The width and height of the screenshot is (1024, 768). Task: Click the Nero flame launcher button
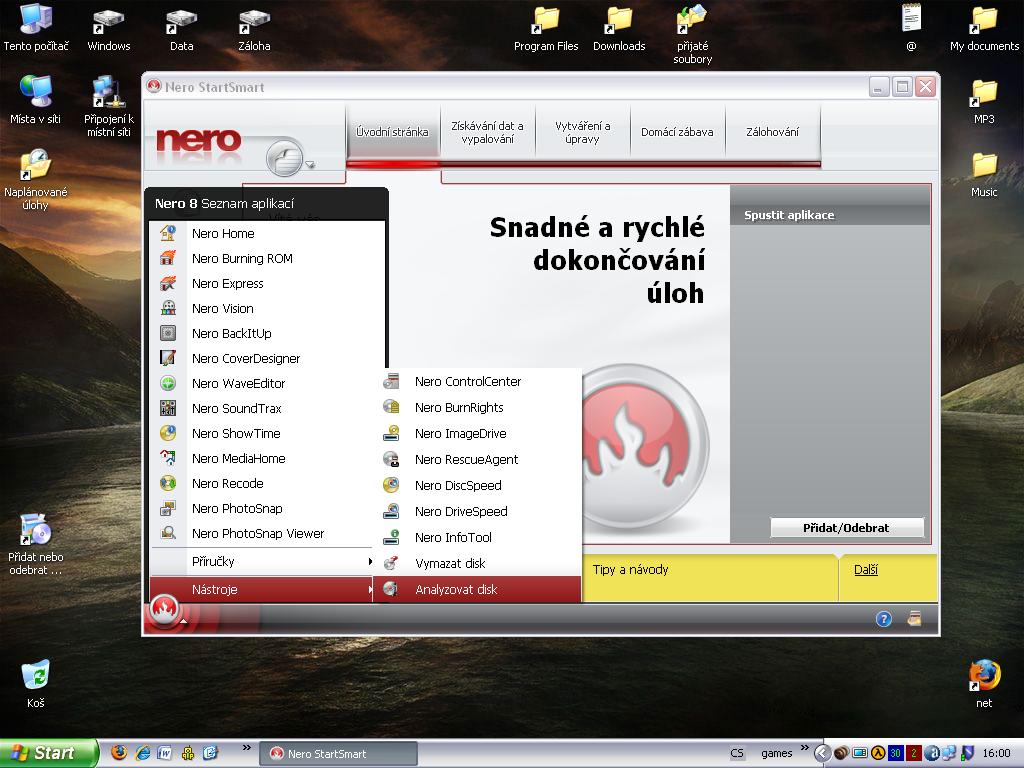click(x=165, y=610)
